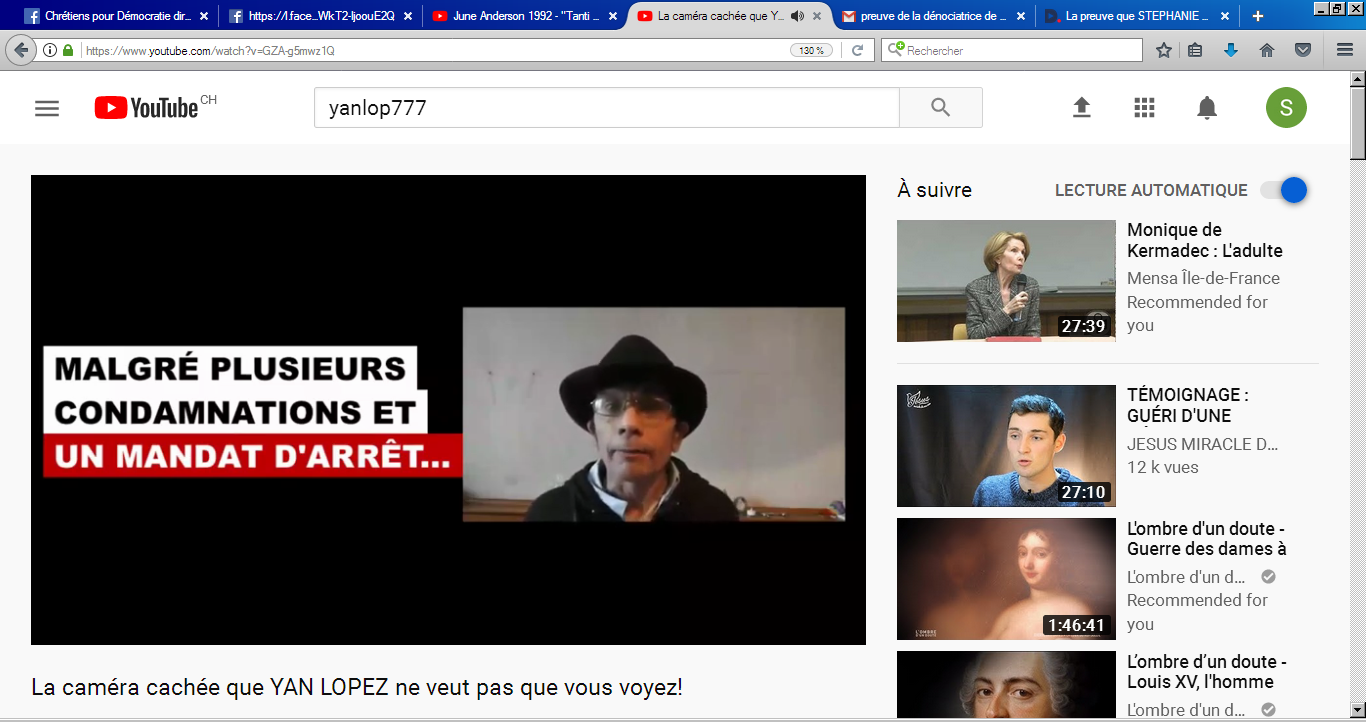Switch to June Anderson 1992 tab
Viewport: 1366px width, 722px height.
click(x=526, y=16)
